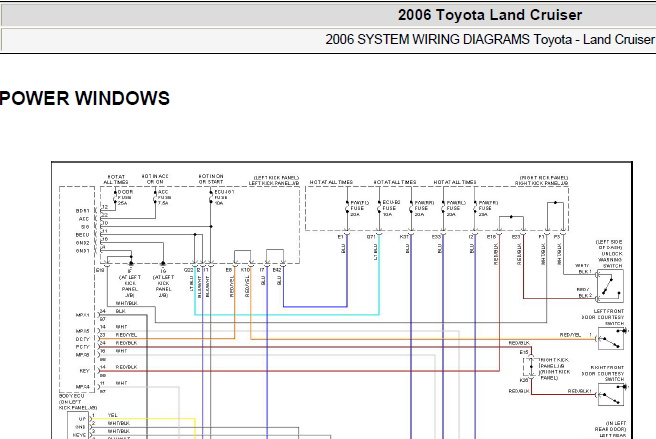Click the unlock warning switch symbol
Viewport: 656px width, 439px height.
[x=610, y=286]
